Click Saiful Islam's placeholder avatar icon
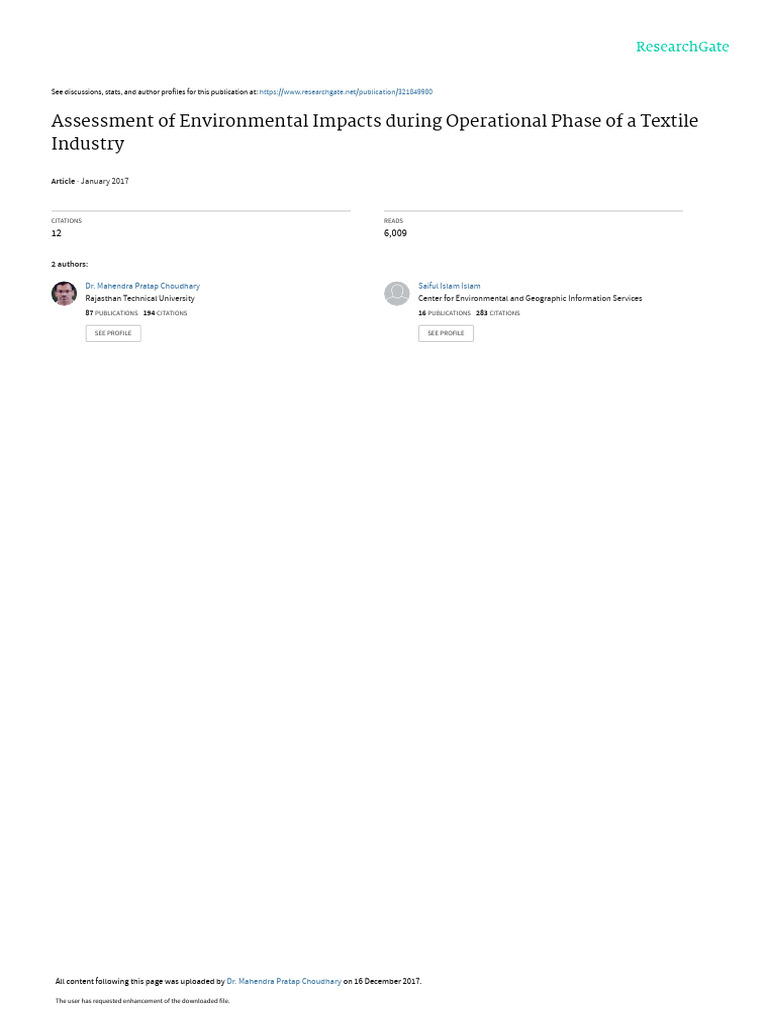 click(x=396, y=293)
